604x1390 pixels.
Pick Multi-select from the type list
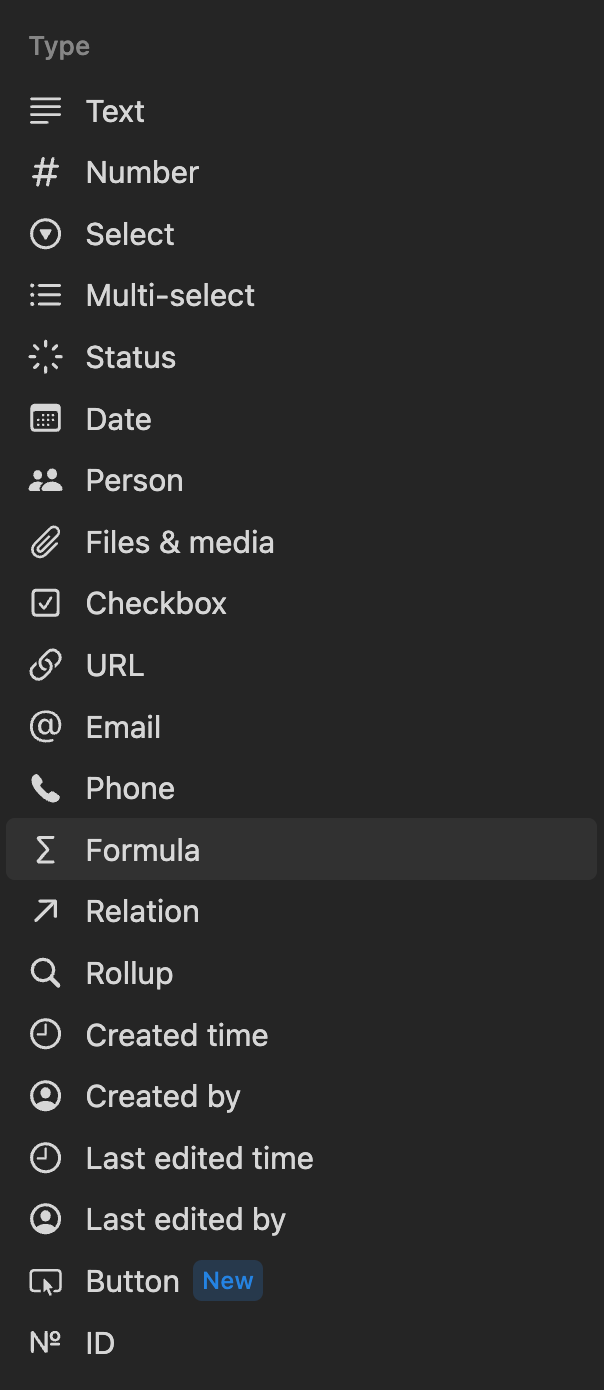click(x=170, y=296)
